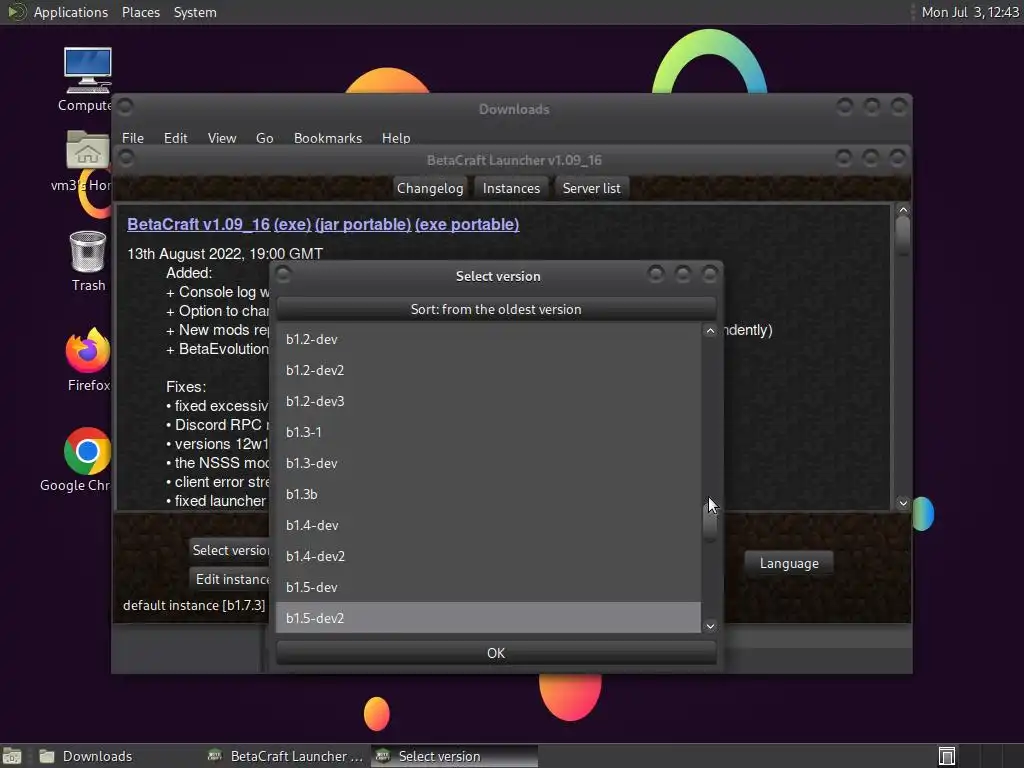Click the Downloads window's left menu button
1024x768 pixels.
pyautogui.click(x=125, y=106)
